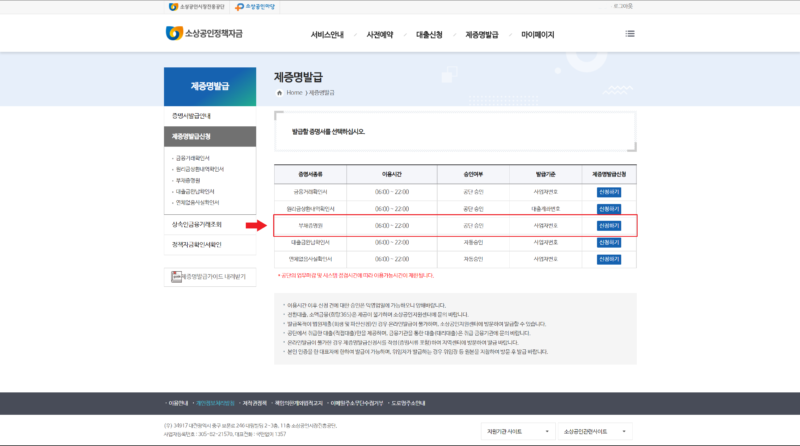Select 정책자금확인서확인 in the sidebar
This screenshot has height=446, width=800.
(x=210, y=245)
